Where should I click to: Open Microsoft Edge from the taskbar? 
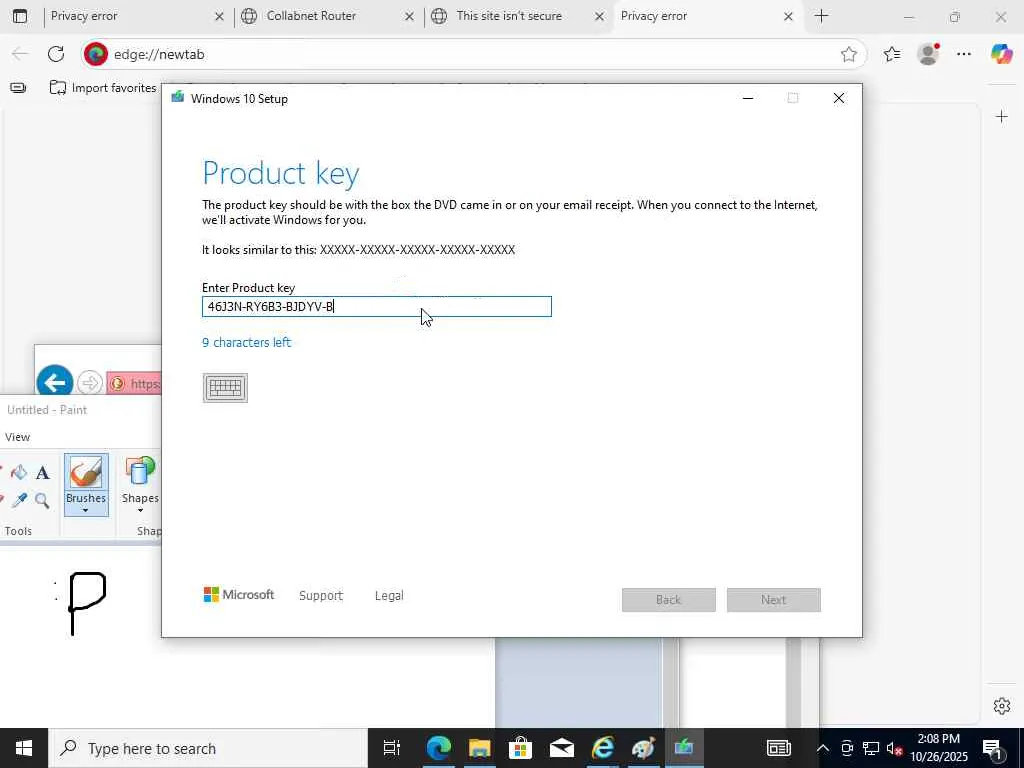[x=439, y=748]
